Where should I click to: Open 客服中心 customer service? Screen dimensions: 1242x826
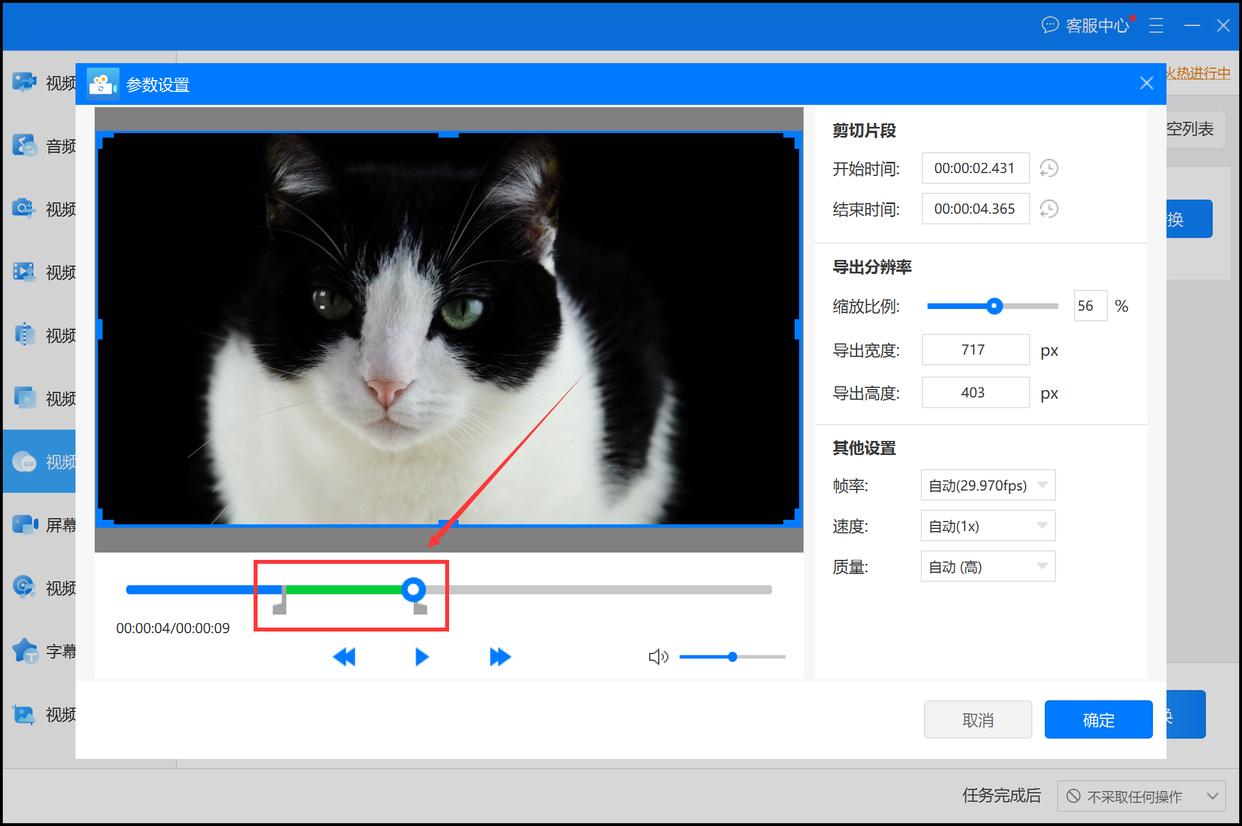[x=1086, y=26]
